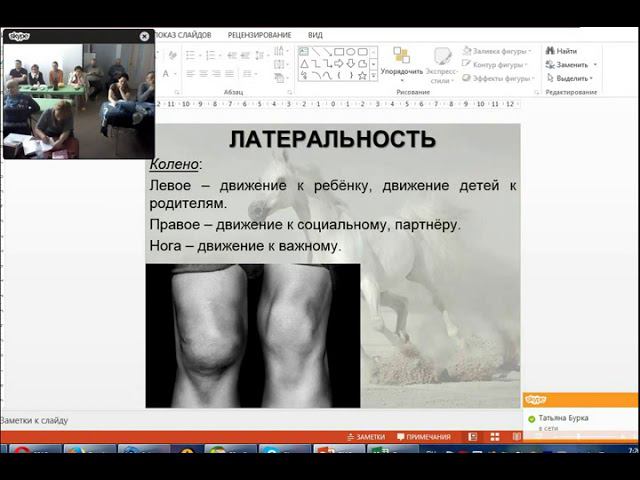This screenshot has height=480, width=640.
Task: Open Excel from the taskbar
Action: click(393, 449)
